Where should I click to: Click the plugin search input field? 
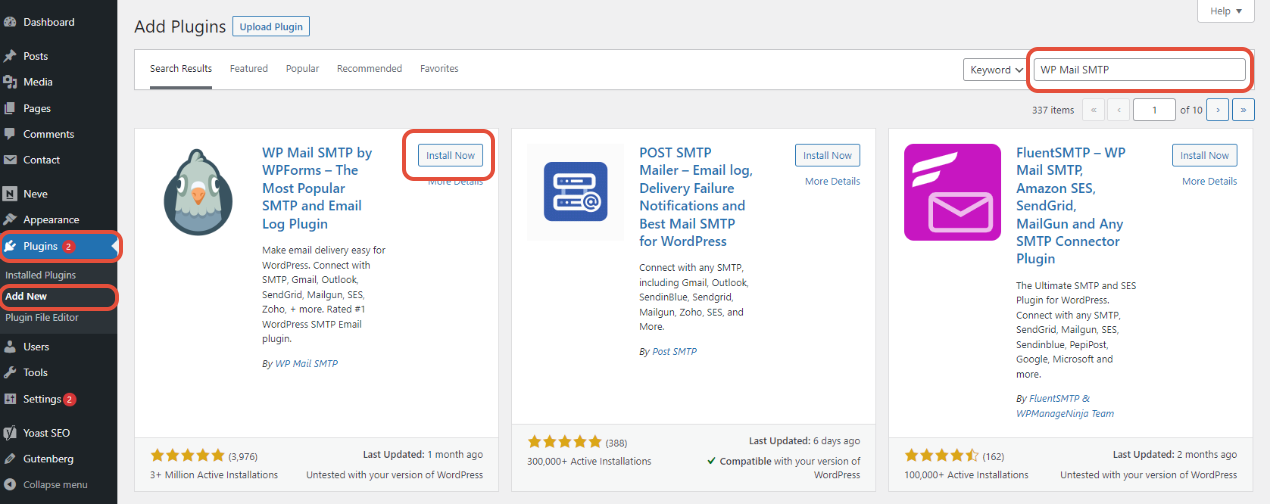[x=1140, y=70]
